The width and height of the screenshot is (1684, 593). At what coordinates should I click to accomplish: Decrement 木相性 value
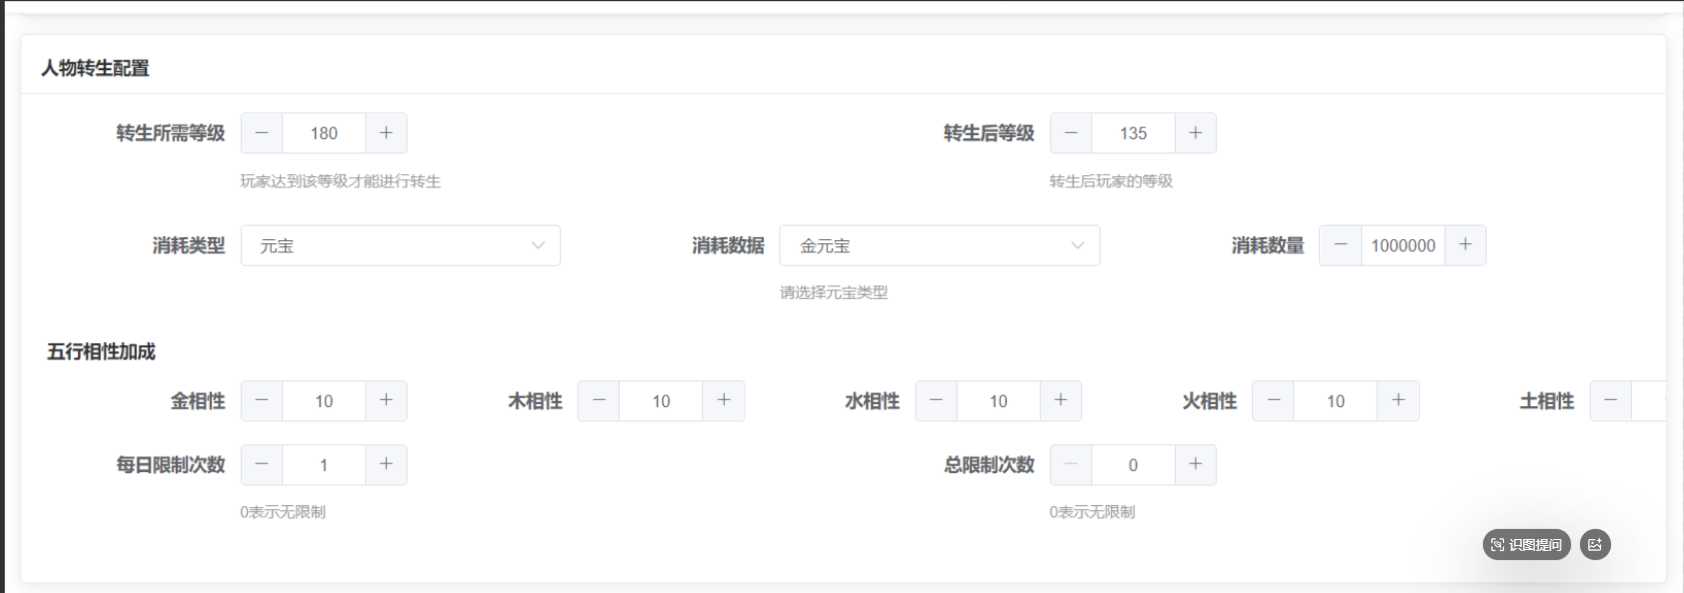click(599, 401)
